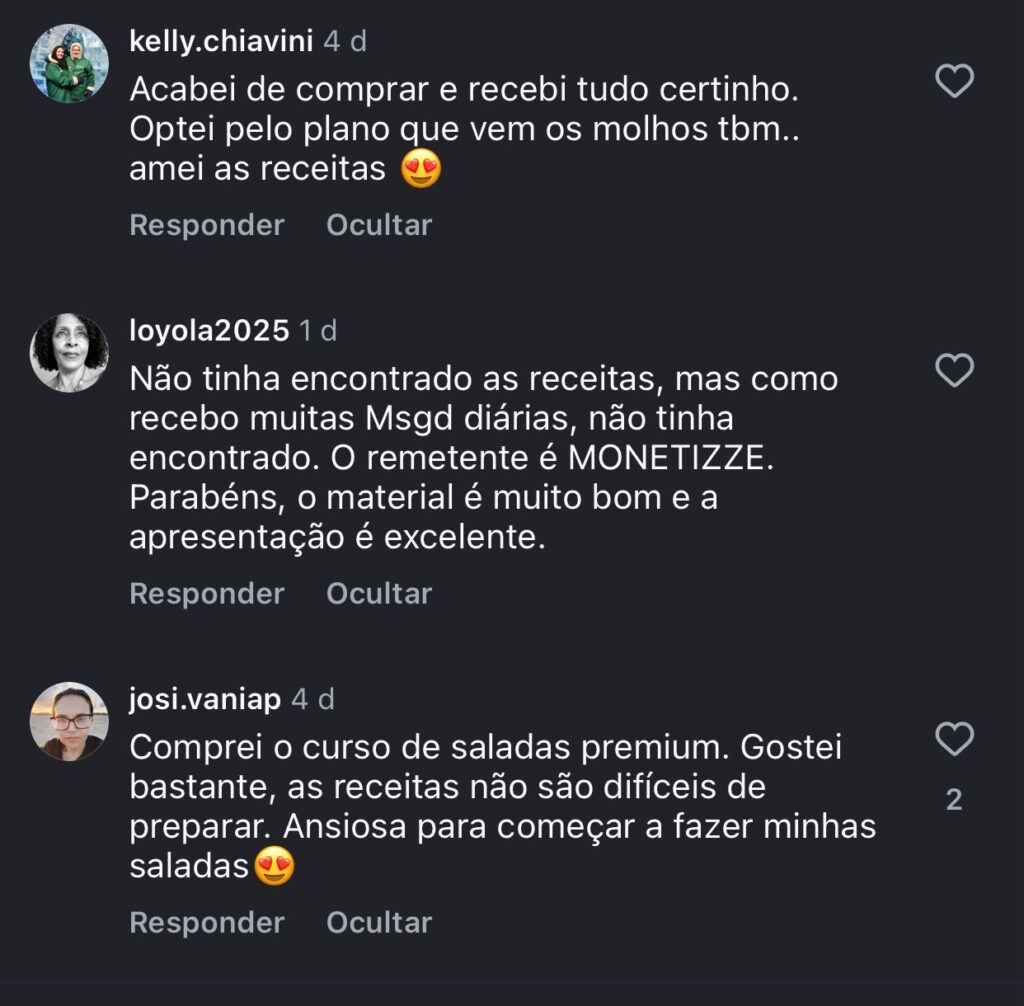Image resolution: width=1024 pixels, height=1006 pixels.
Task: Click Ocultar under loyola2025's comment
Action: (379, 594)
